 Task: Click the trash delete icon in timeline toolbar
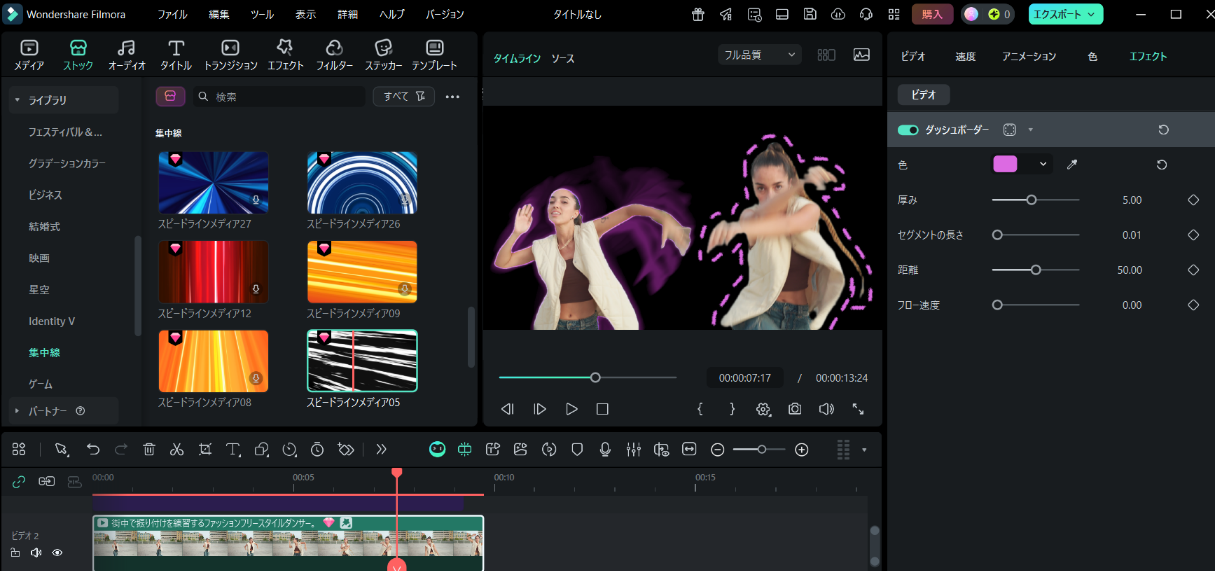coord(149,450)
